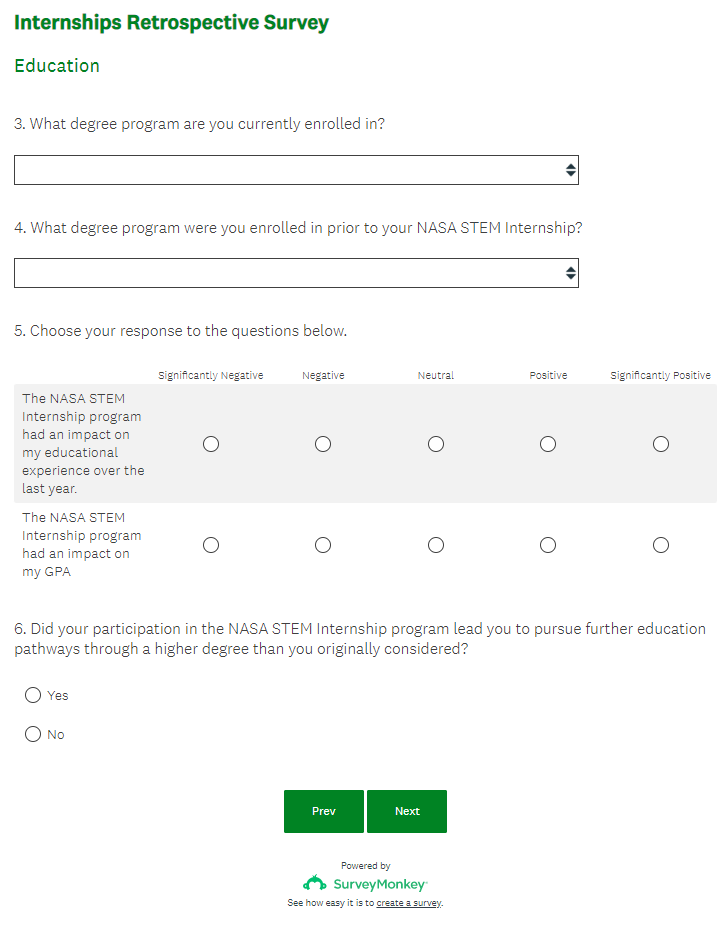725x940 pixels.
Task: Click the SurveyMonkey logo icon
Action: pyautogui.click(x=315, y=883)
